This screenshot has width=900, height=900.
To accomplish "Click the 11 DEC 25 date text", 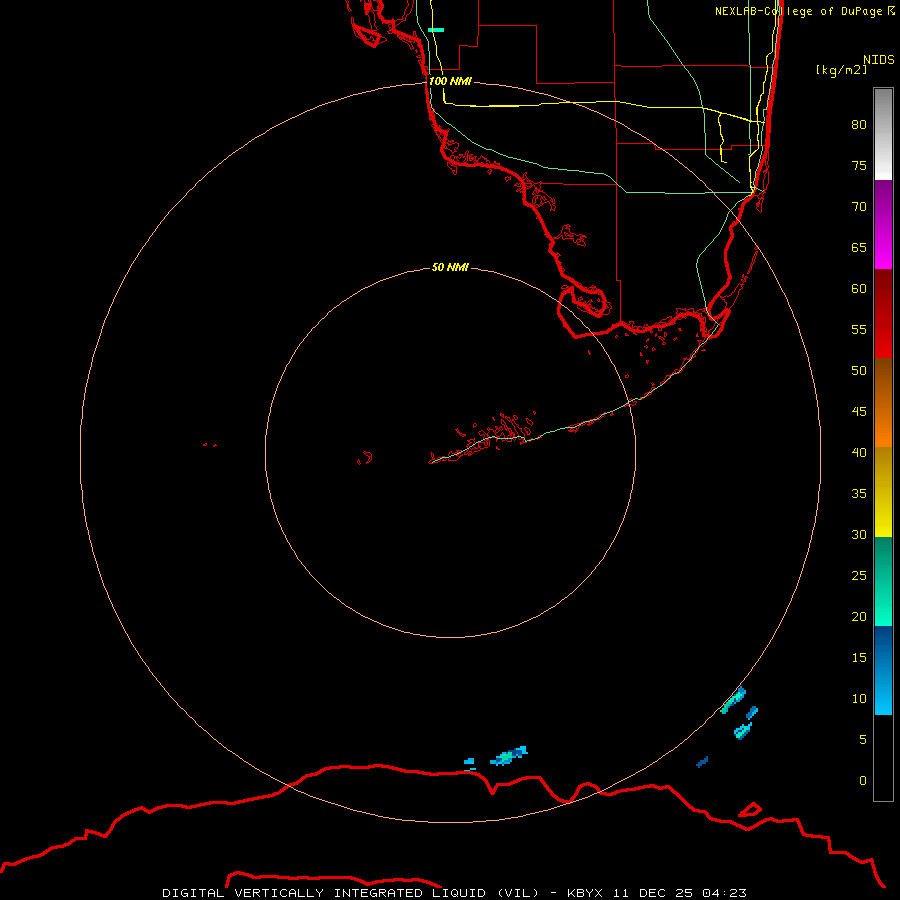I will [653, 893].
